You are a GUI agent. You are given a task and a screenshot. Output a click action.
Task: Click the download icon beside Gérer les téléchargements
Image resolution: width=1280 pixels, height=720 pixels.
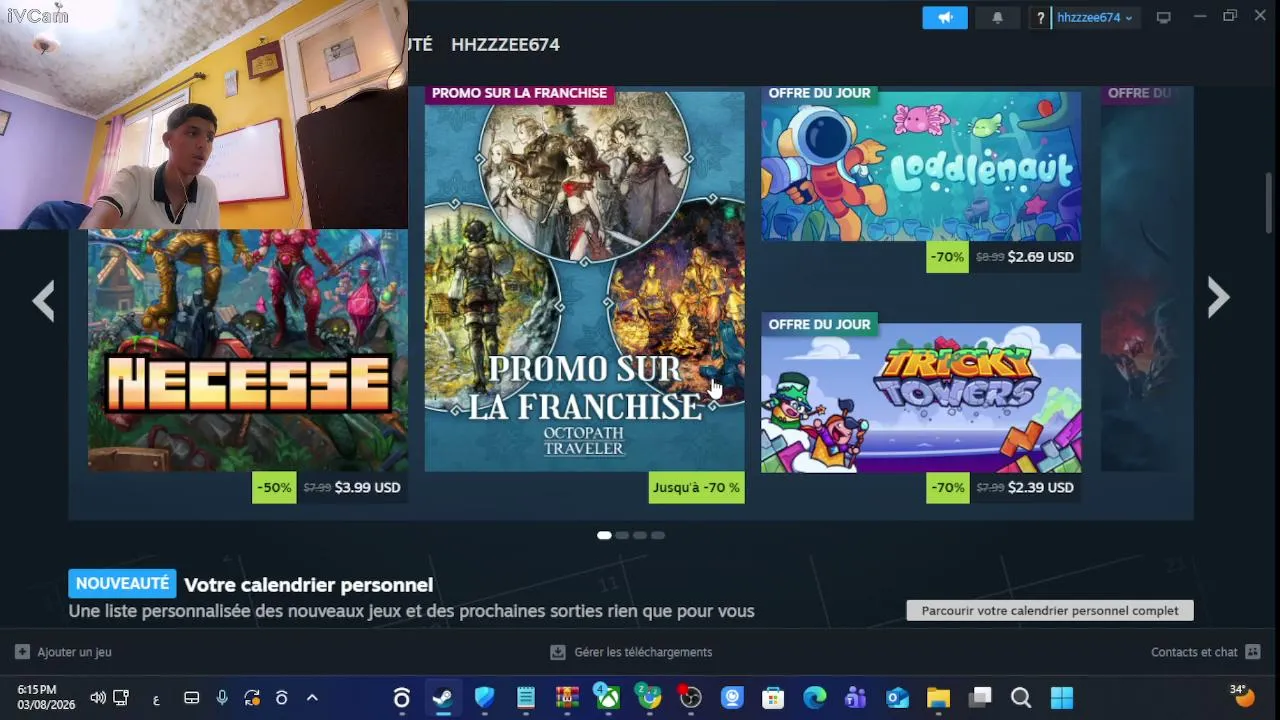(x=558, y=652)
